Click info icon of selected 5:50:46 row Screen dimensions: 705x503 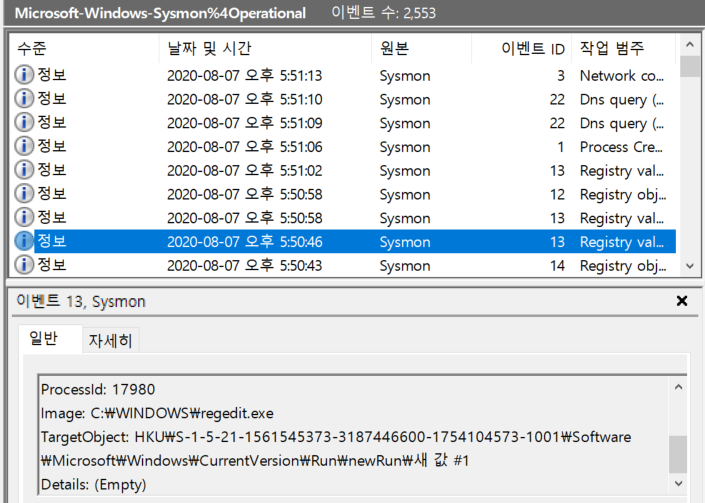tap(24, 241)
